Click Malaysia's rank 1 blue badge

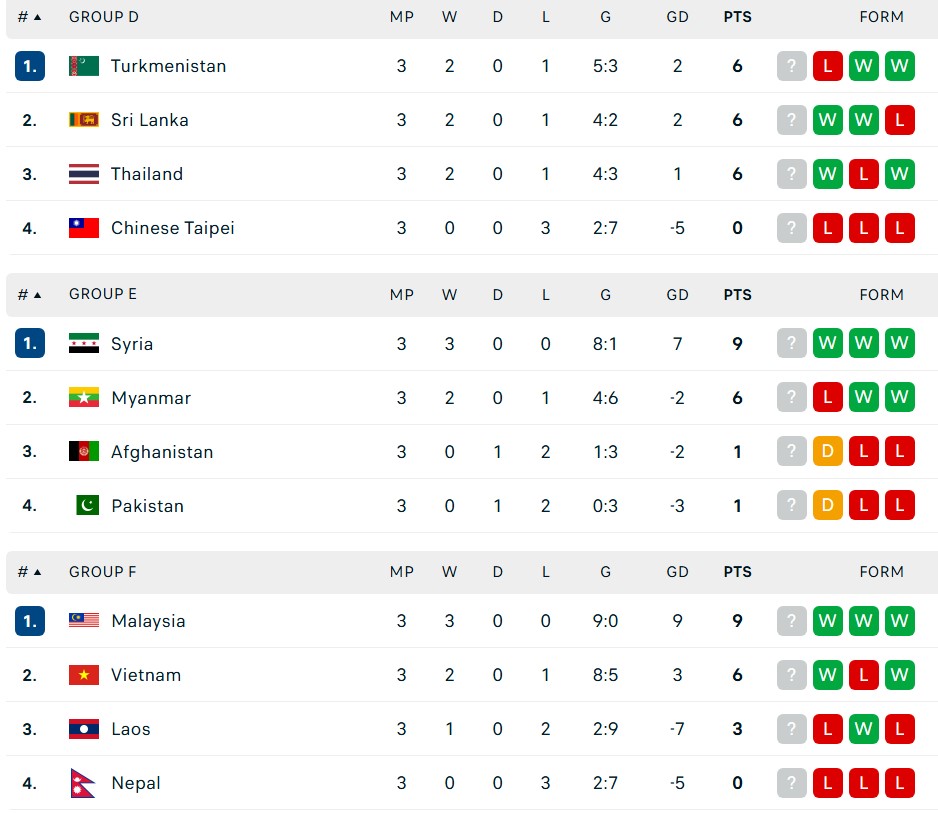click(30, 621)
